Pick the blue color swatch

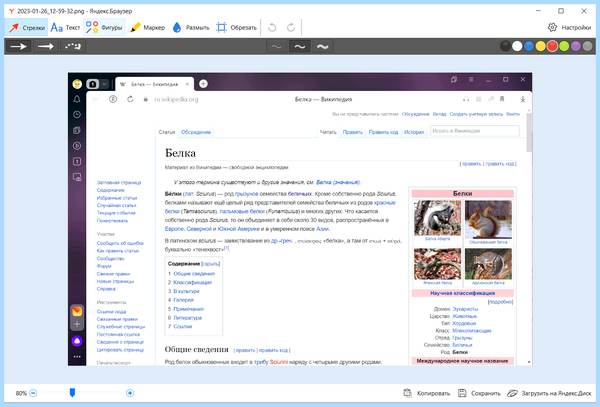(x=529, y=46)
